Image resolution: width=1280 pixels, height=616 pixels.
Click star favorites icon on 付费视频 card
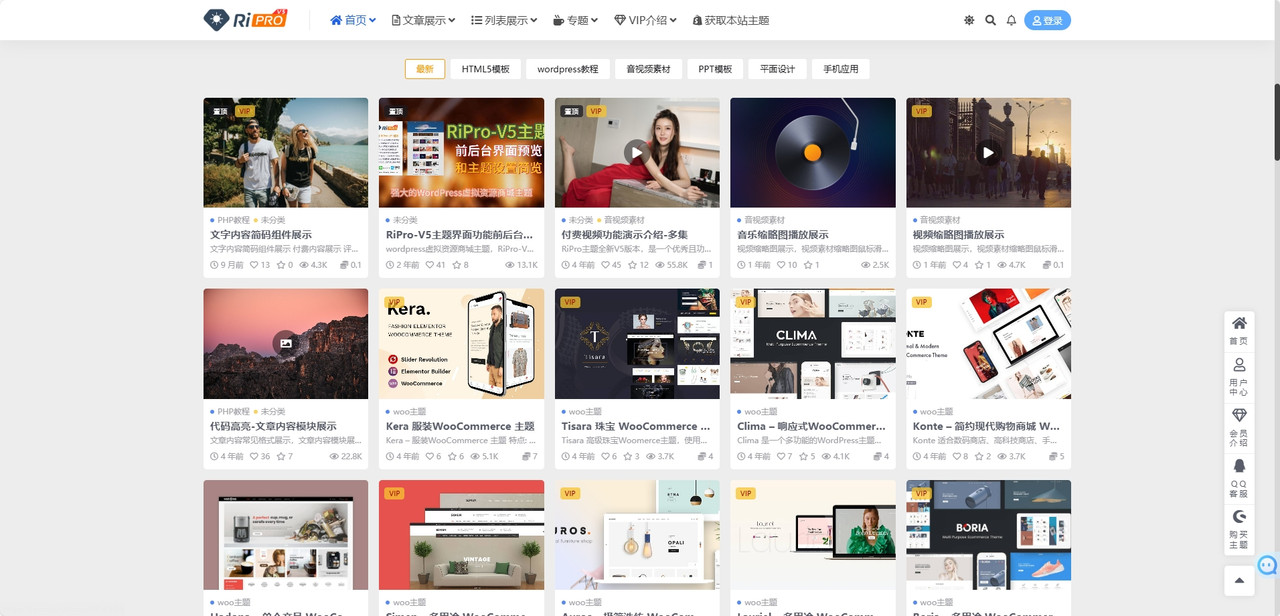[632, 265]
